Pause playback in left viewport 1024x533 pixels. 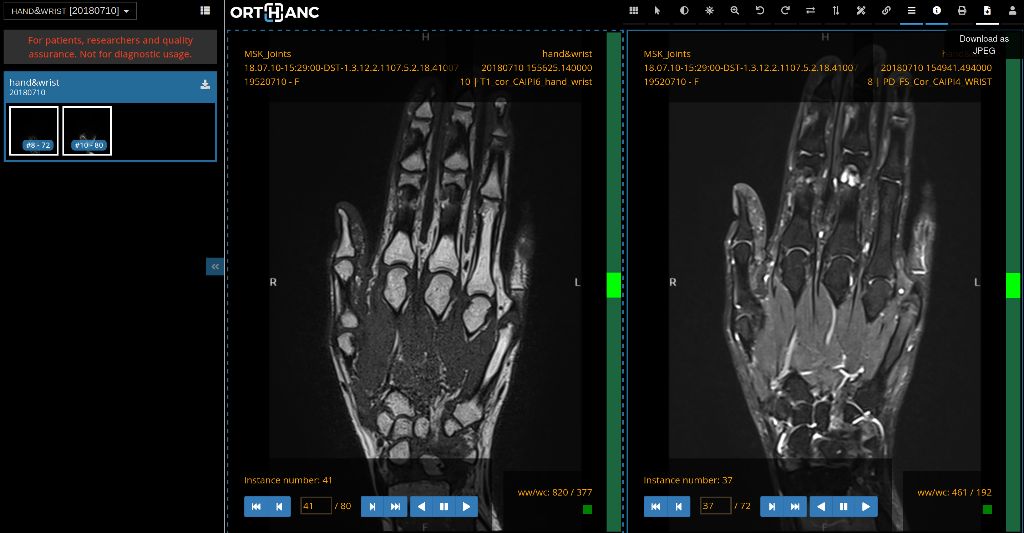coord(444,506)
